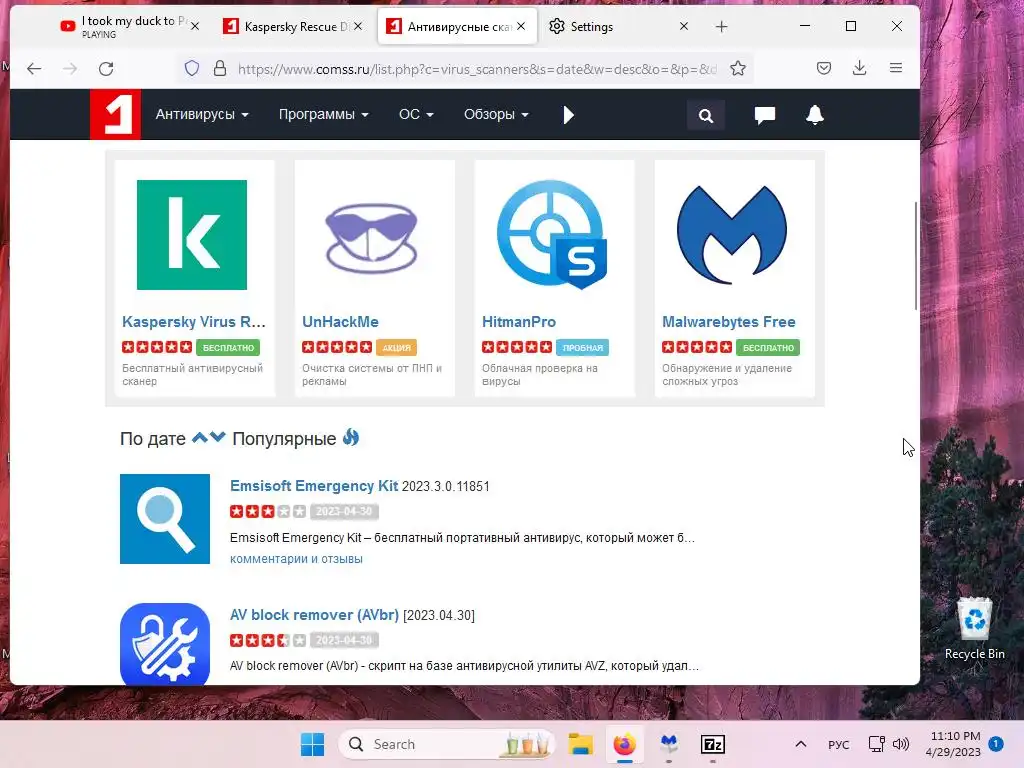Screen dimensions: 1024x768
Task: Click the padlock site info icon
Action: pyautogui.click(x=220, y=68)
